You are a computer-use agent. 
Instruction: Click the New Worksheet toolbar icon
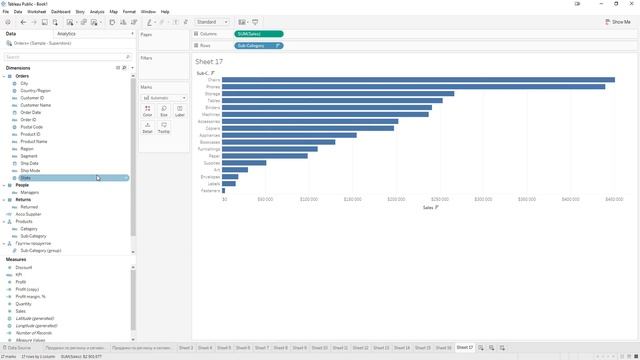click(70, 22)
